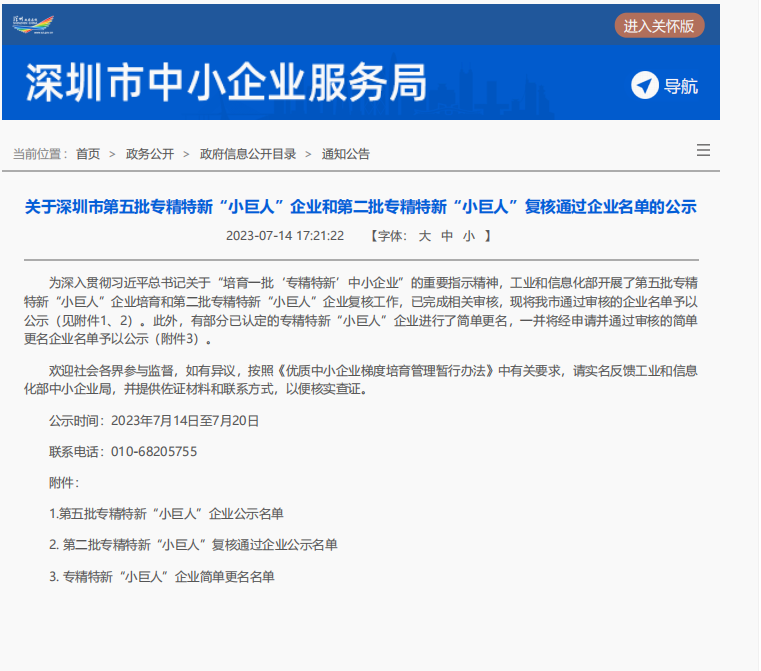The width and height of the screenshot is (761, 671).
Task: Click the 当前位置 breadcrumb label
Action: coord(40,154)
